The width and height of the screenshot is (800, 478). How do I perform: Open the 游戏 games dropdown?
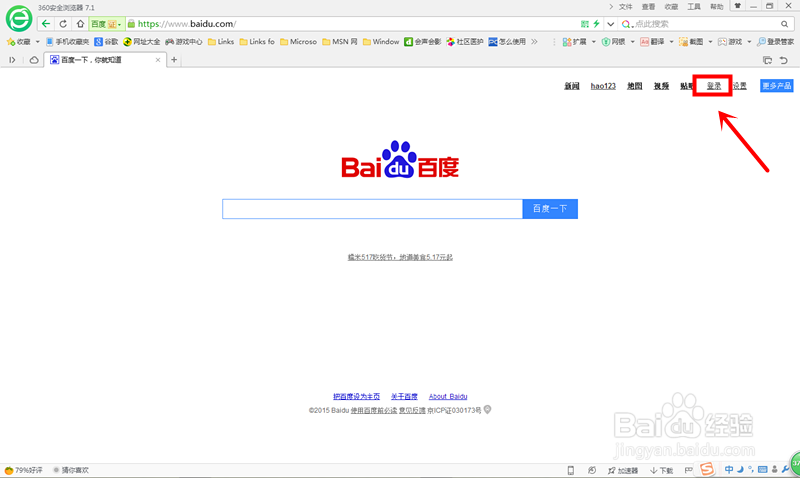(x=735, y=42)
